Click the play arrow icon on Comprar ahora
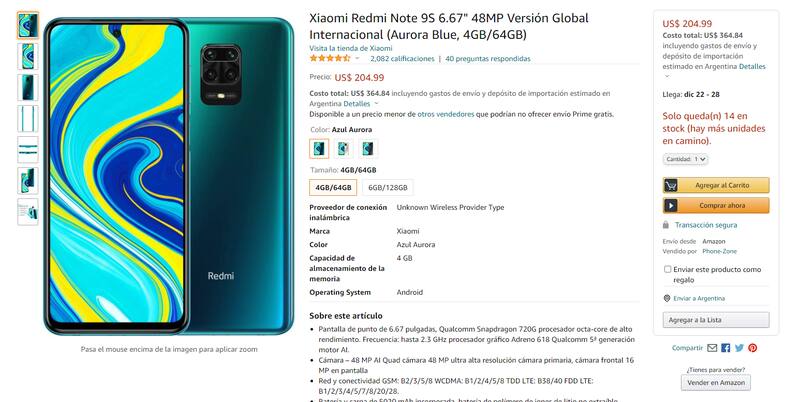This screenshot has width=800, height=402. [671, 206]
